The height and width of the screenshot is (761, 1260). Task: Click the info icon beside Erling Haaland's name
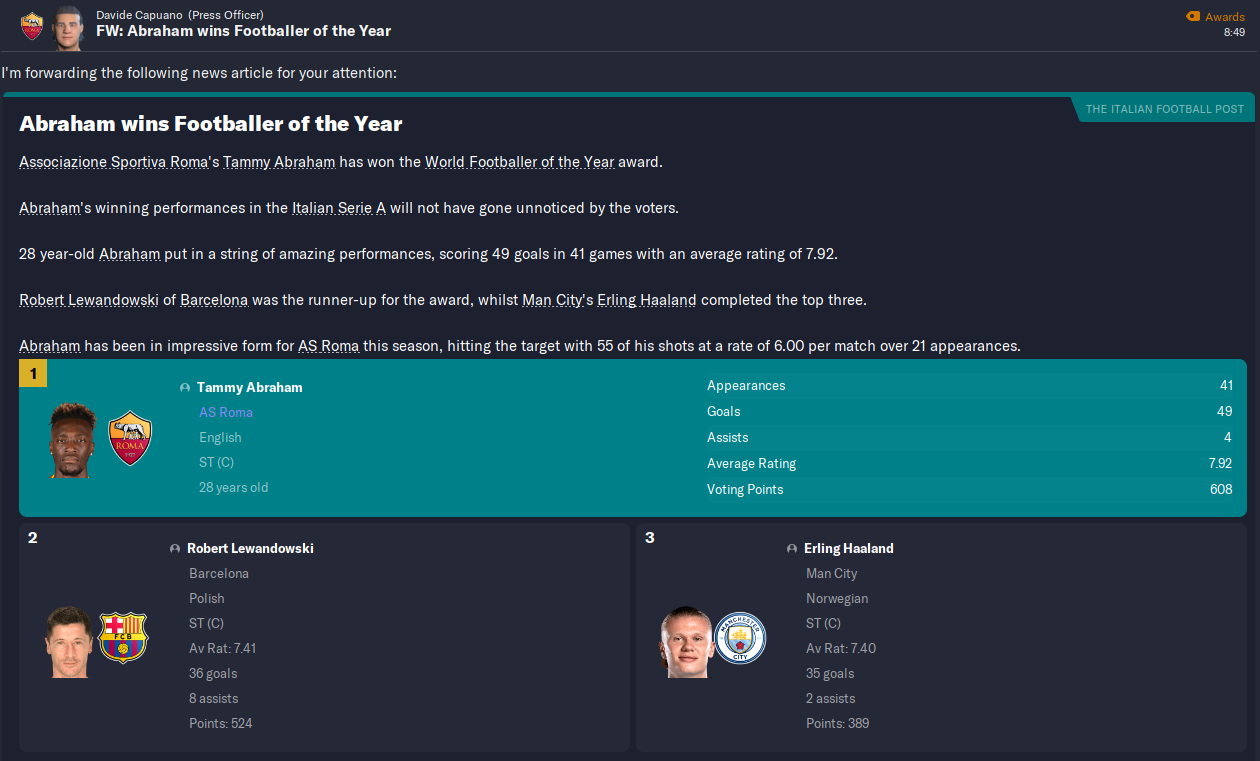pos(792,549)
